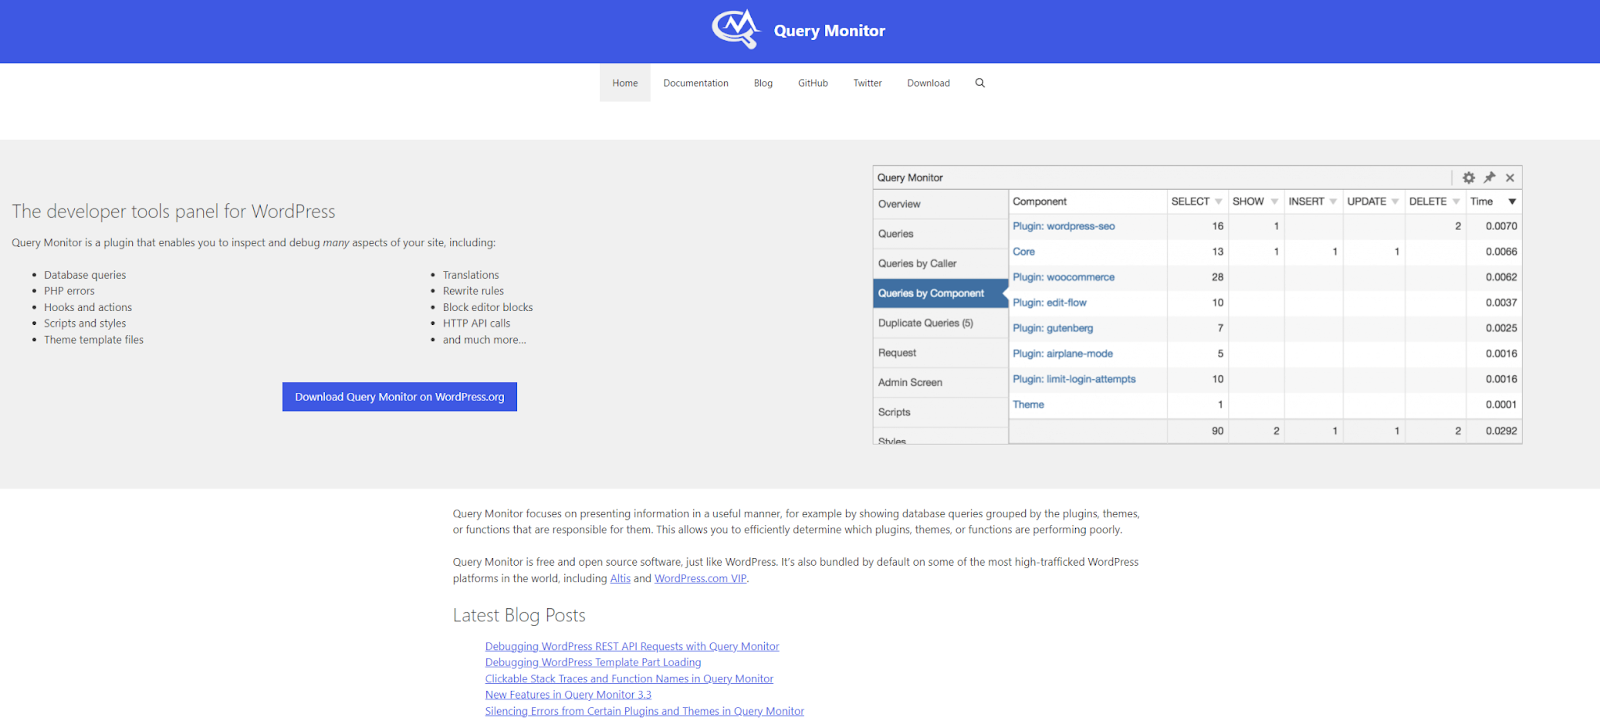The height and width of the screenshot is (726, 1600).
Task: Click the Query Monitor logo icon
Action: (x=736, y=29)
